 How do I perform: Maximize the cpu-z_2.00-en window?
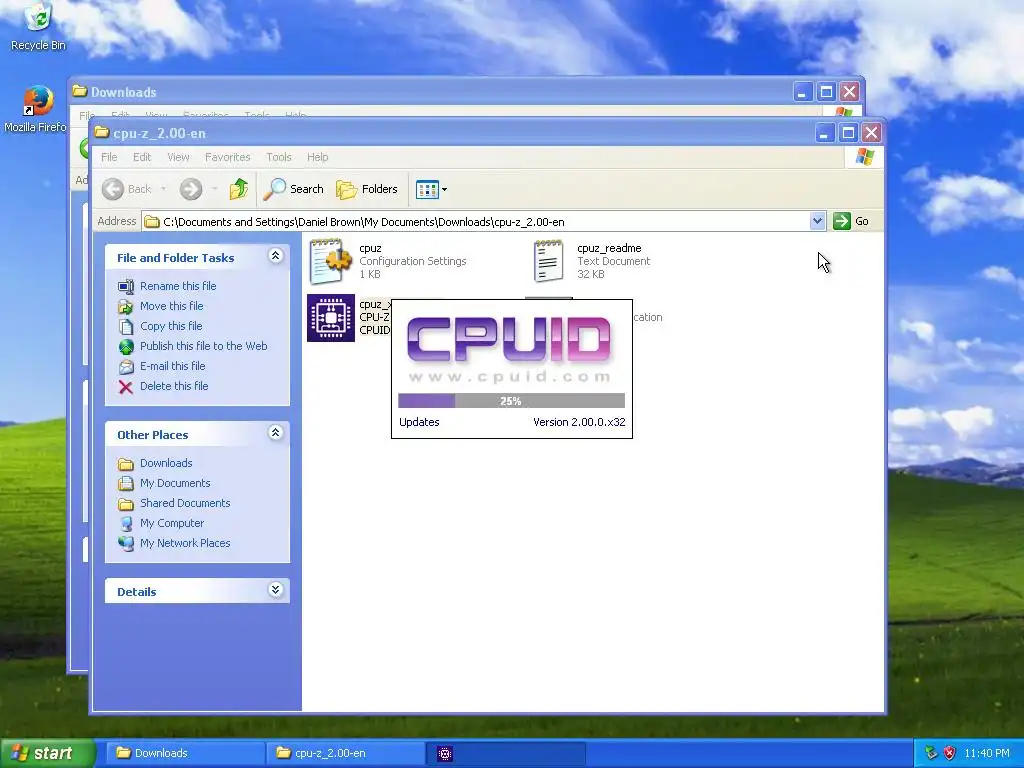848,133
